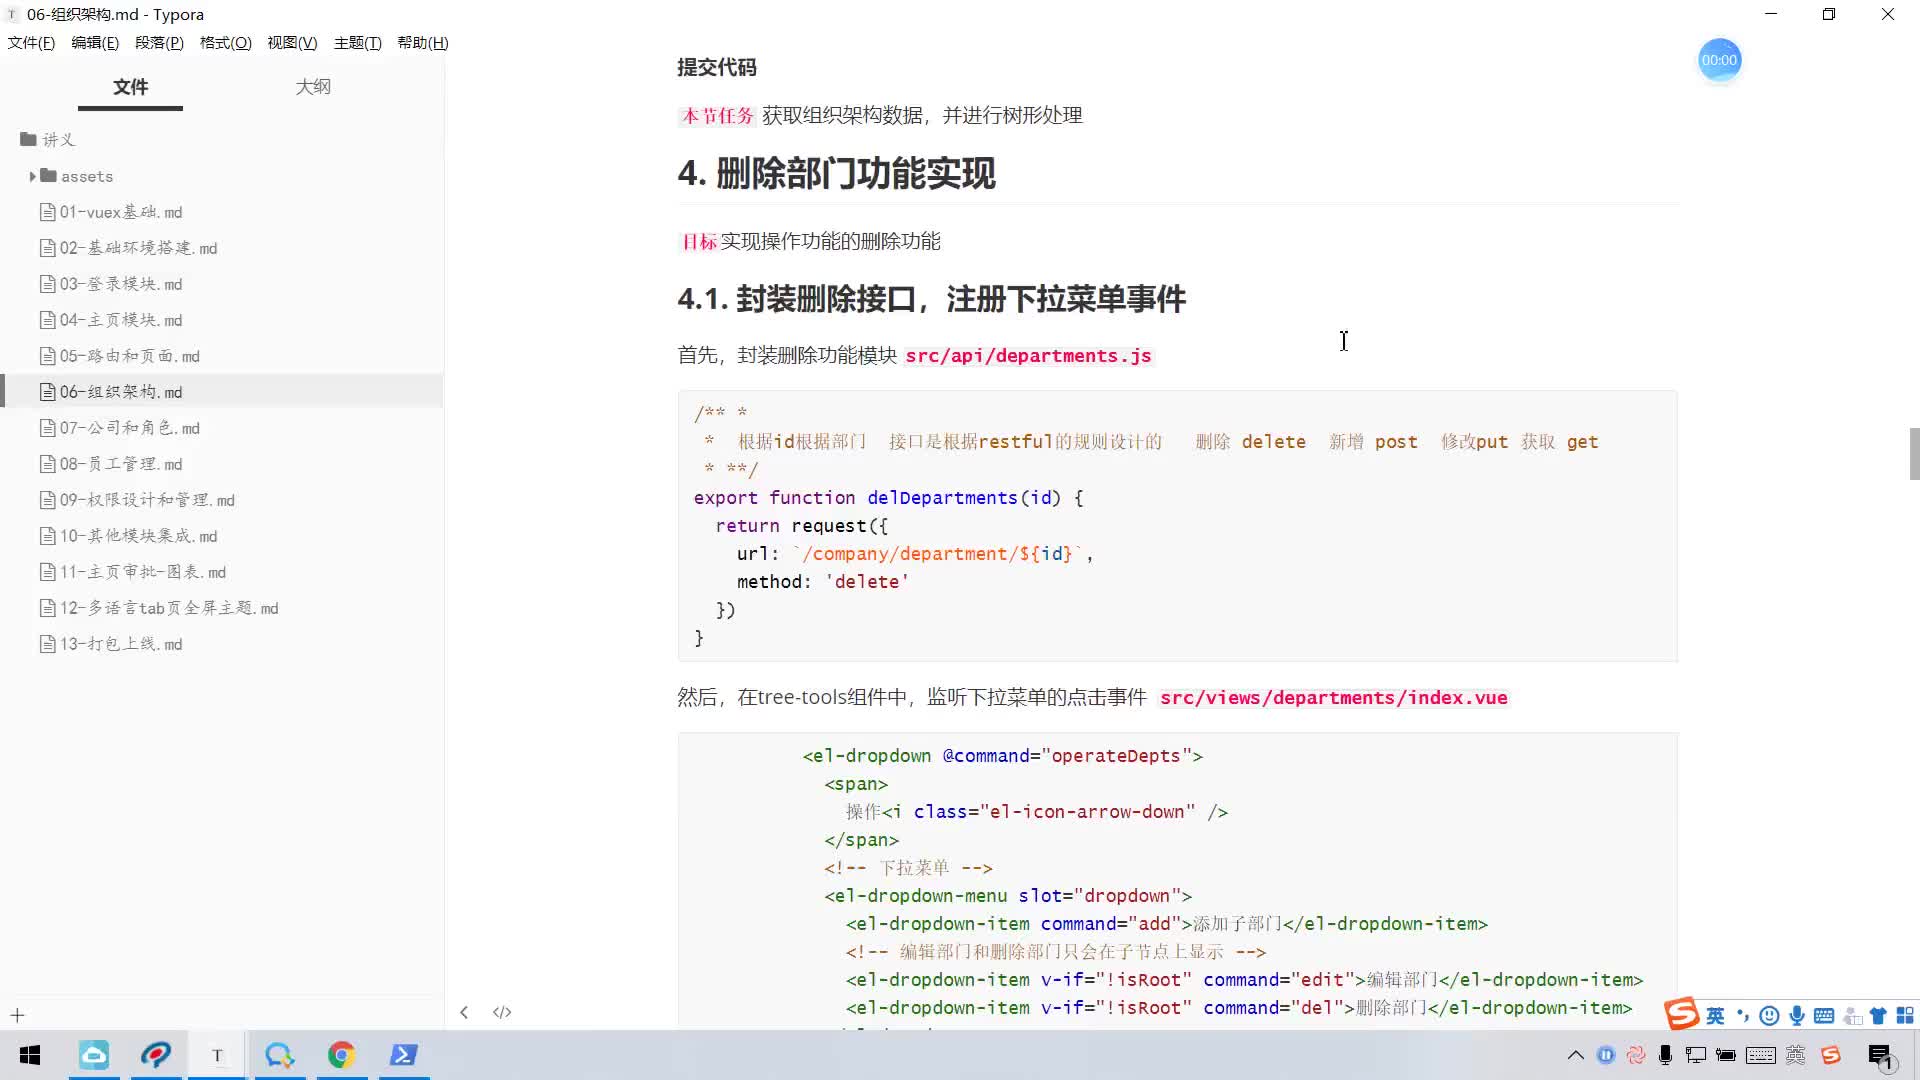Open file 01-vuex基础.md
The width and height of the screenshot is (1920, 1080).
coord(111,212)
